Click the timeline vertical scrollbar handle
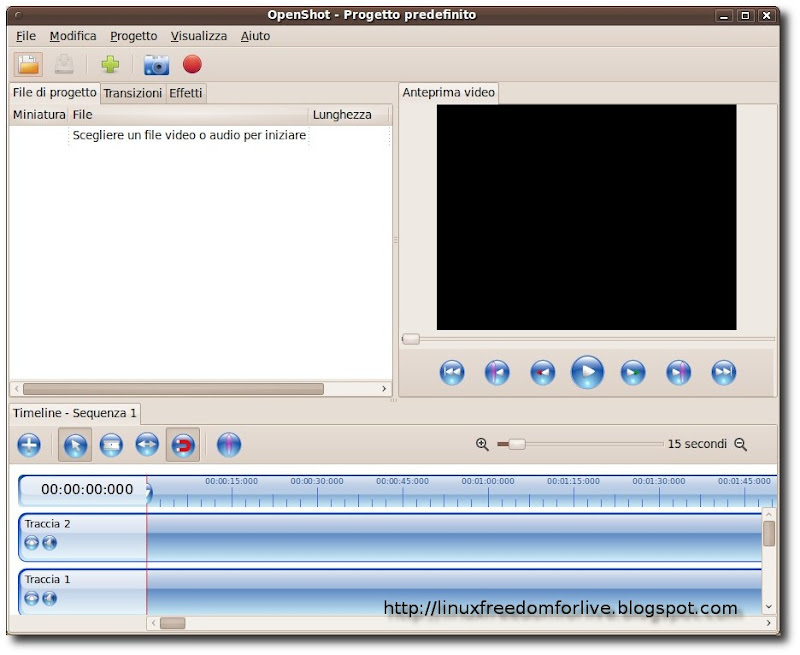800x655 pixels. [x=768, y=534]
